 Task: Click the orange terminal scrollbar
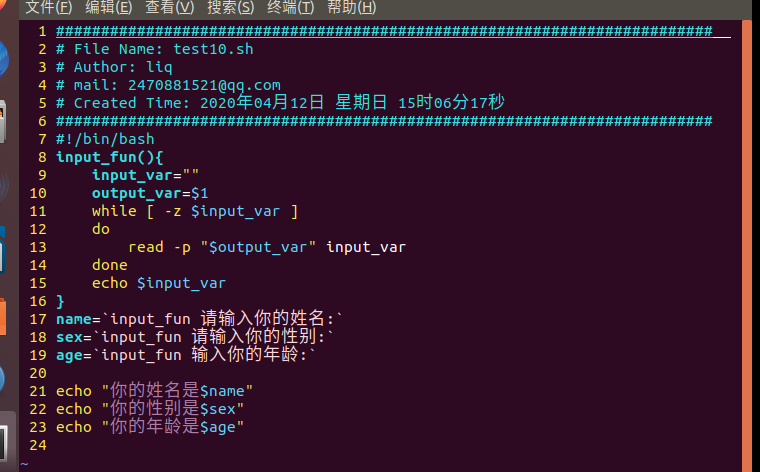(746, 245)
